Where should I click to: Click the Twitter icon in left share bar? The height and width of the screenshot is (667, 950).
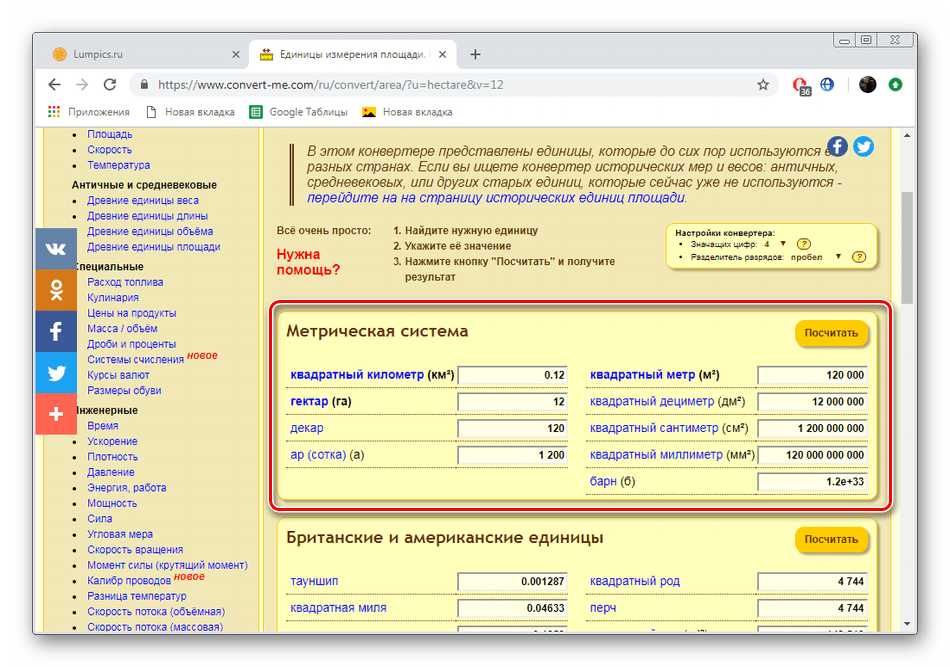coord(56,373)
